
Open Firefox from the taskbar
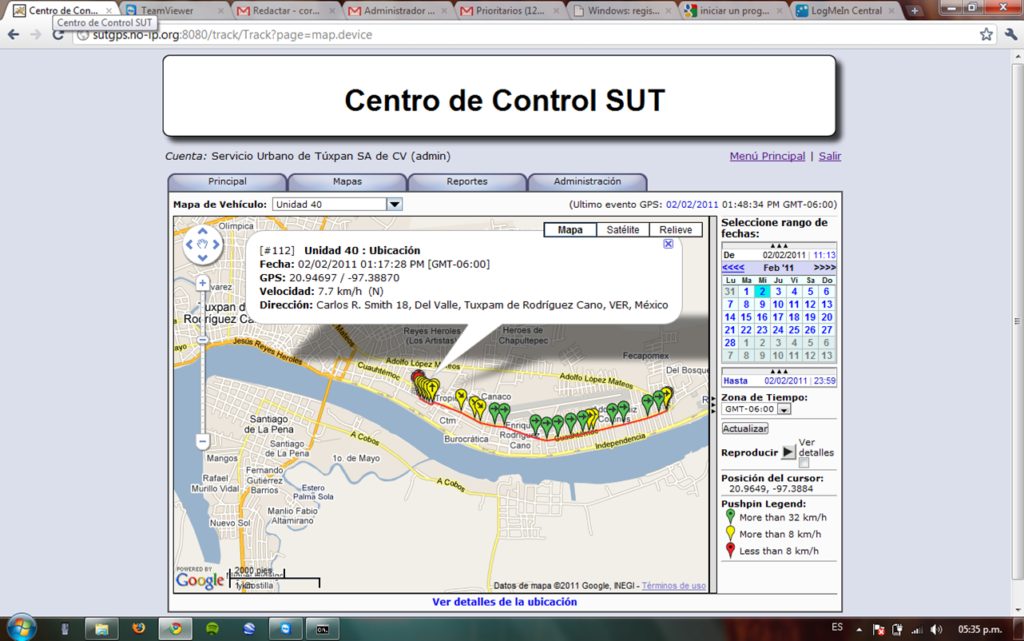[x=138, y=629]
